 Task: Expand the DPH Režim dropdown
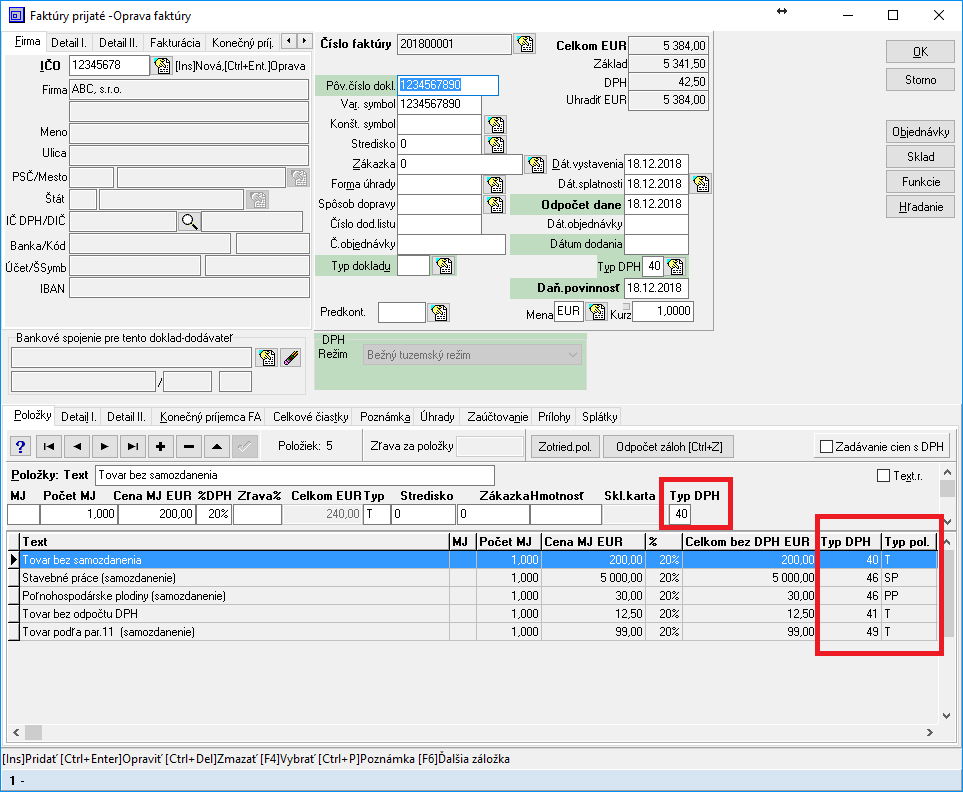point(572,355)
